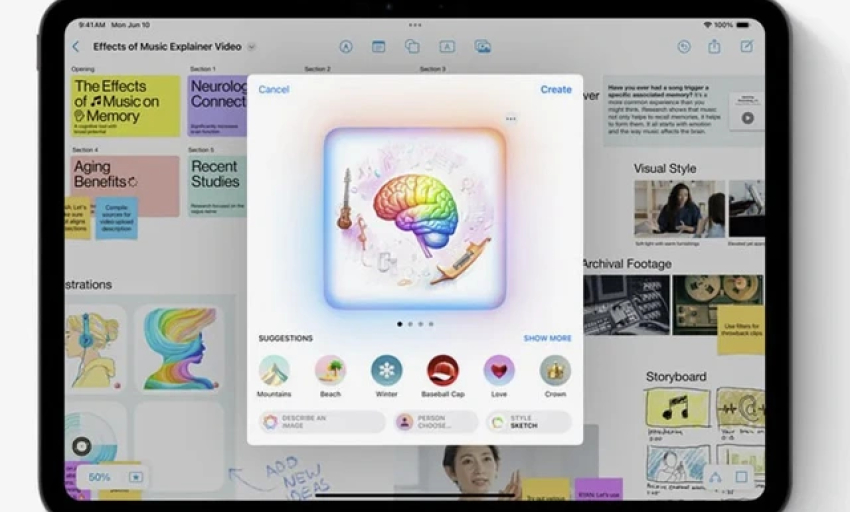Open the shapes library icon
The image size is (850, 512).
(413, 47)
